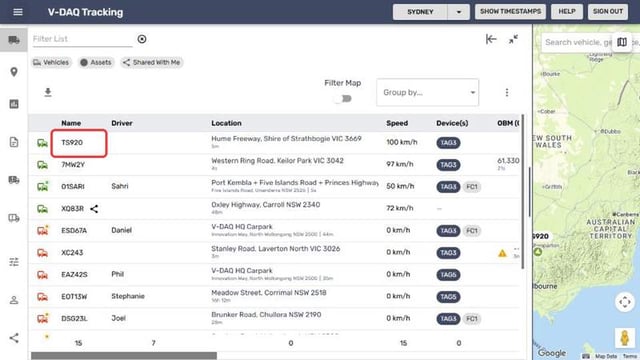
Task: Click driver name Daniel
Action: pos(121,230)
